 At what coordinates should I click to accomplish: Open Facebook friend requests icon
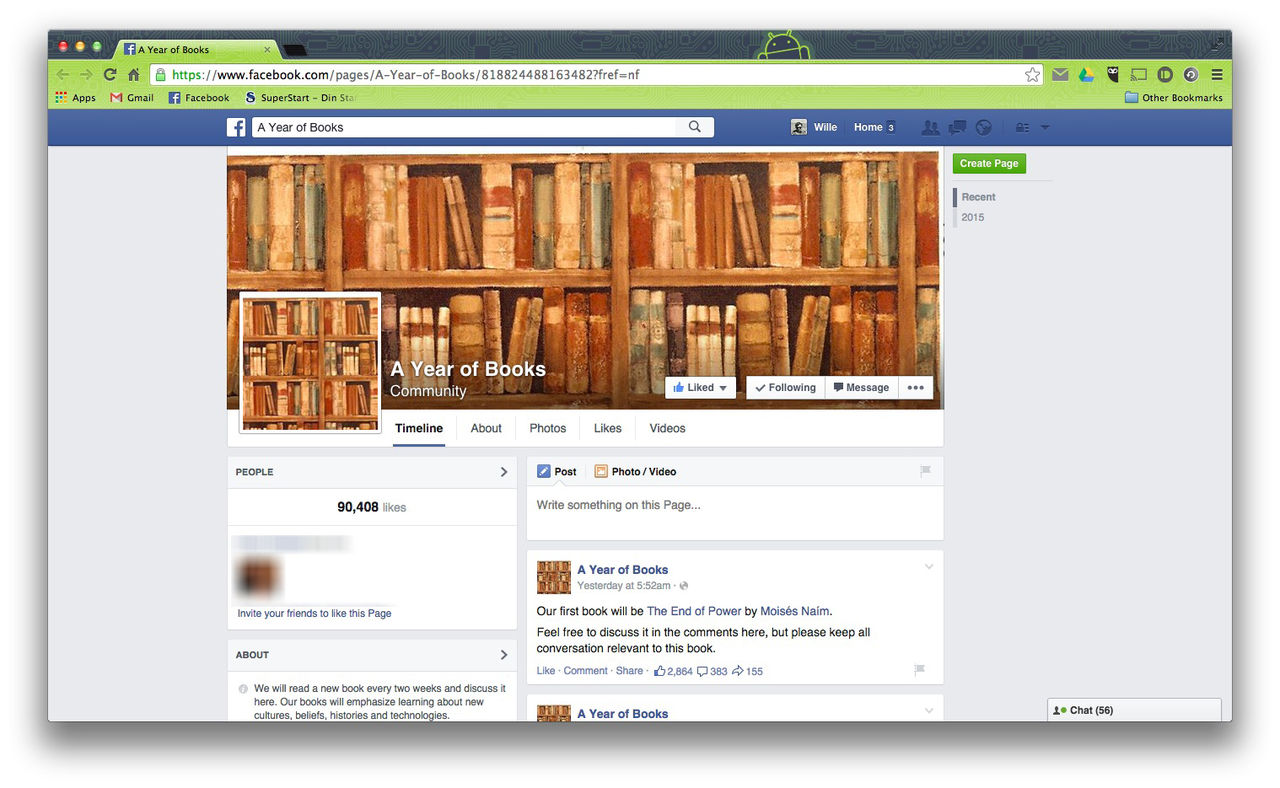(x=930, y=127)
